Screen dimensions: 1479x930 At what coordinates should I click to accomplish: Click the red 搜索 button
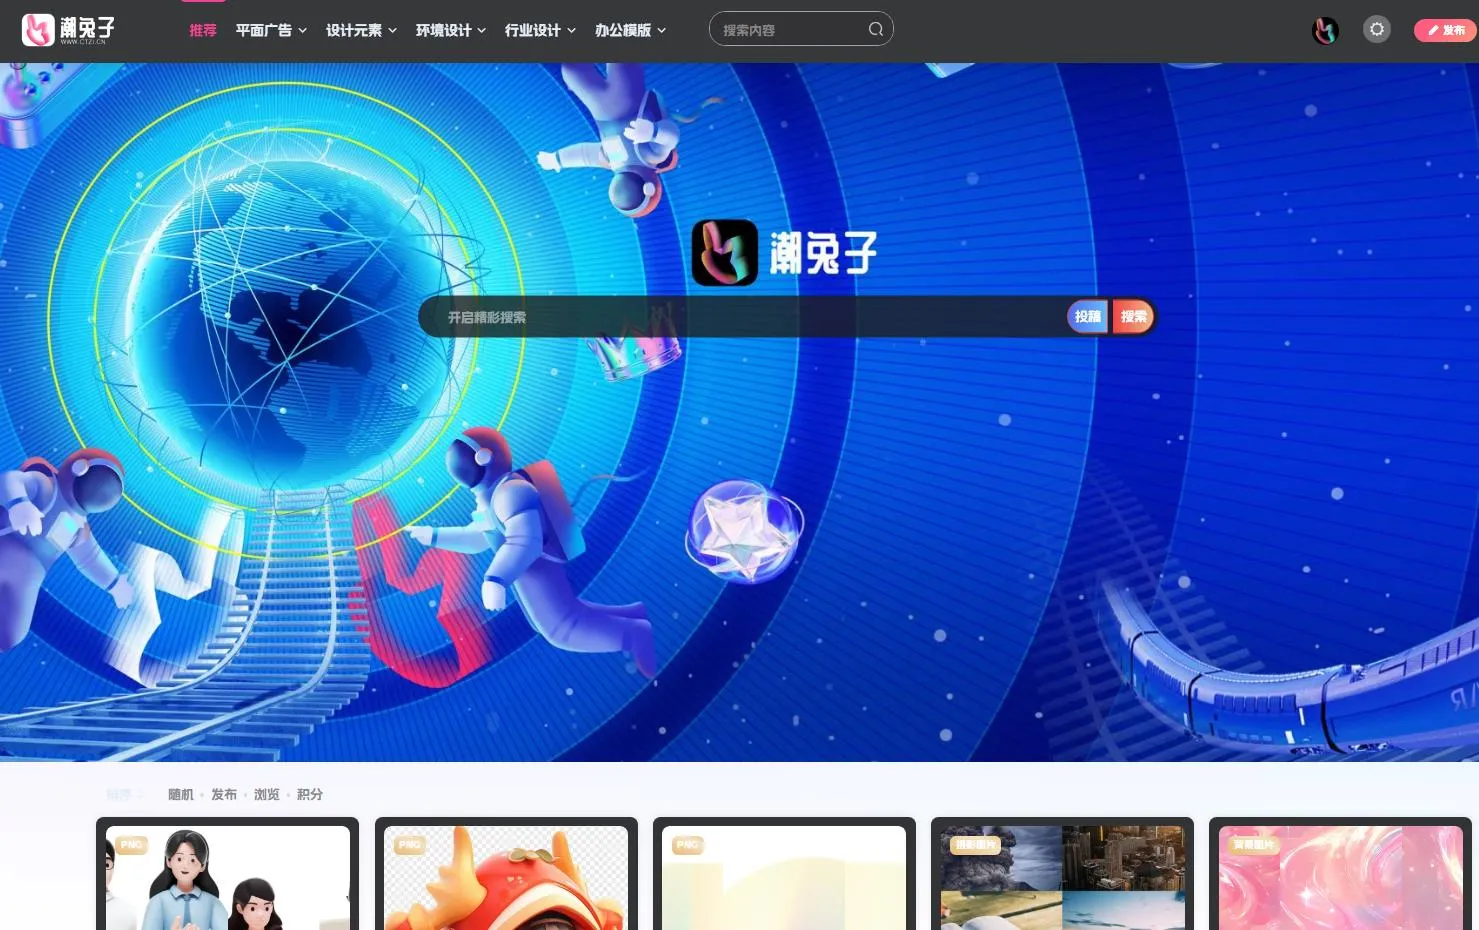click(1133, 316)
